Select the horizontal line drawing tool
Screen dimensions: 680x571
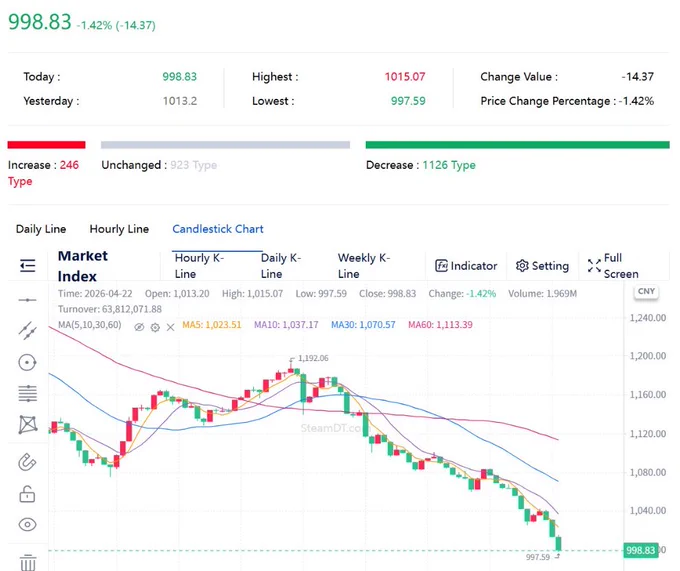coord(27,300)
